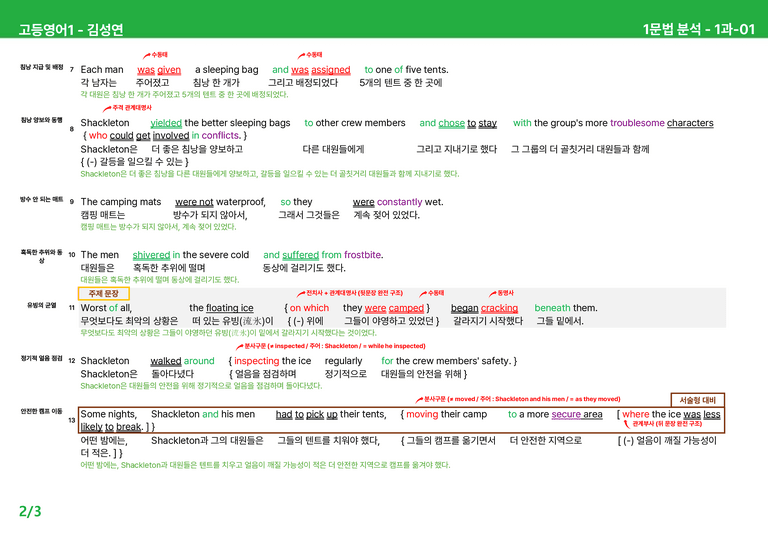The image size is (768, 543).
Task: Click the Korean phrase "그들 밑에서."
Action: (x=560, y=321)
